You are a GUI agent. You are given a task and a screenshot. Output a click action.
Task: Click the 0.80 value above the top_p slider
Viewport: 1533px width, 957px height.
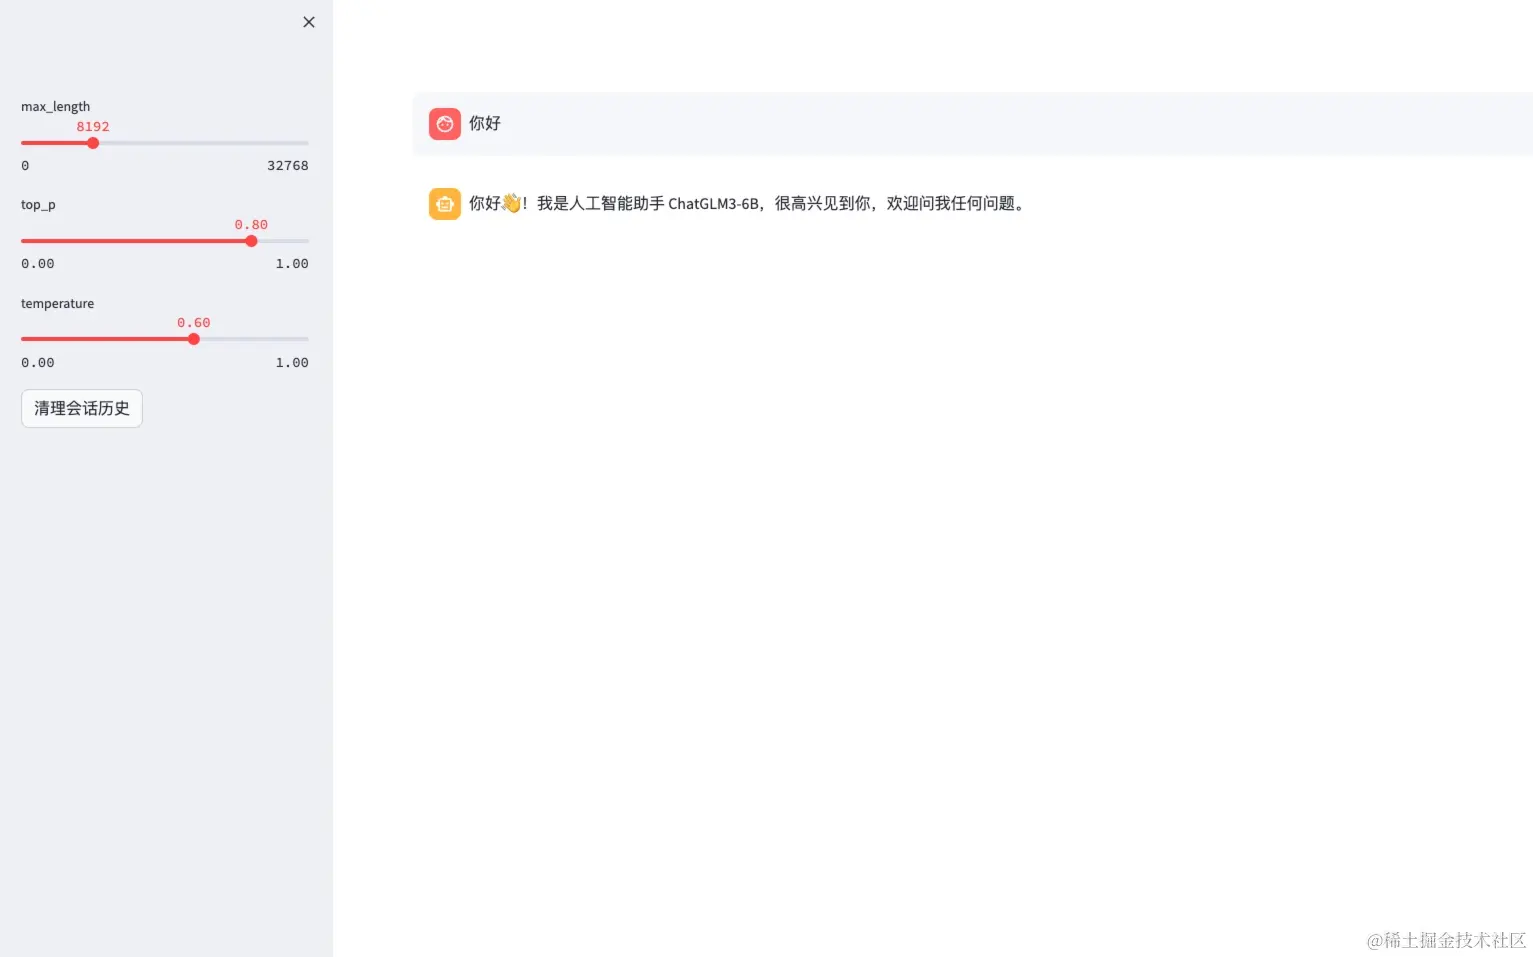[251, 225]
